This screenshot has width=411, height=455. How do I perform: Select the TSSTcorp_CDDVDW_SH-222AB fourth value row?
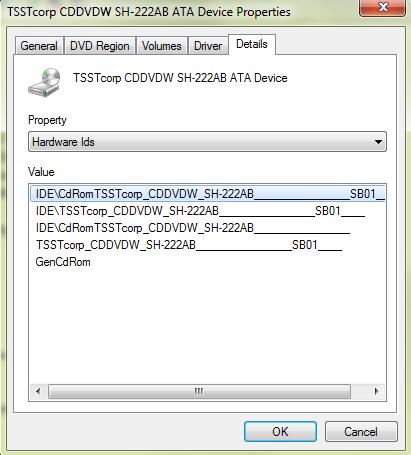(x=189, y=245)
